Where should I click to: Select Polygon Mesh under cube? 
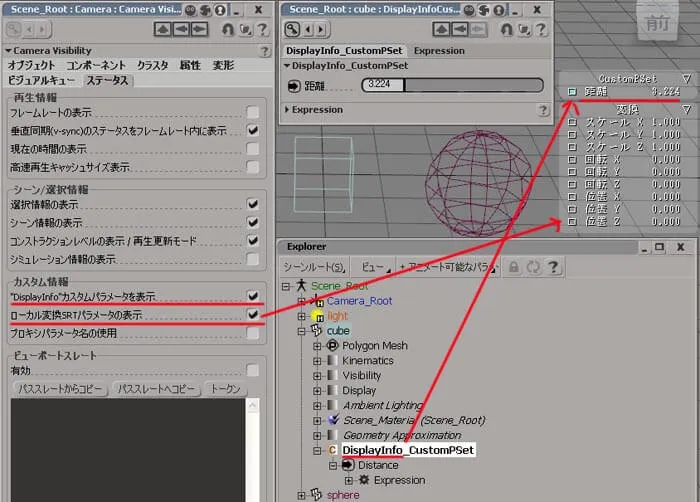tap(375, 346)
